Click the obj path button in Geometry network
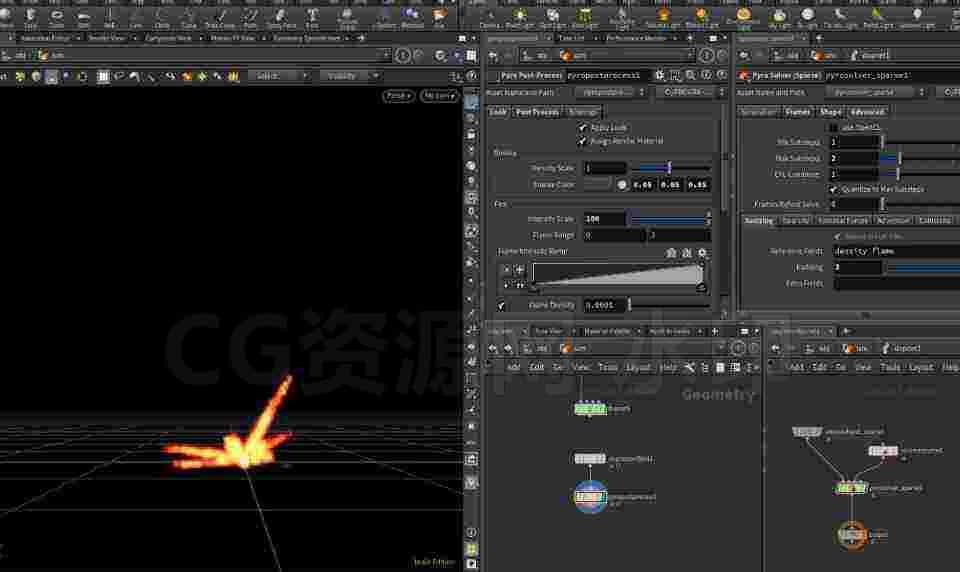The image size is (960, 572). click(x=537, y=348)
